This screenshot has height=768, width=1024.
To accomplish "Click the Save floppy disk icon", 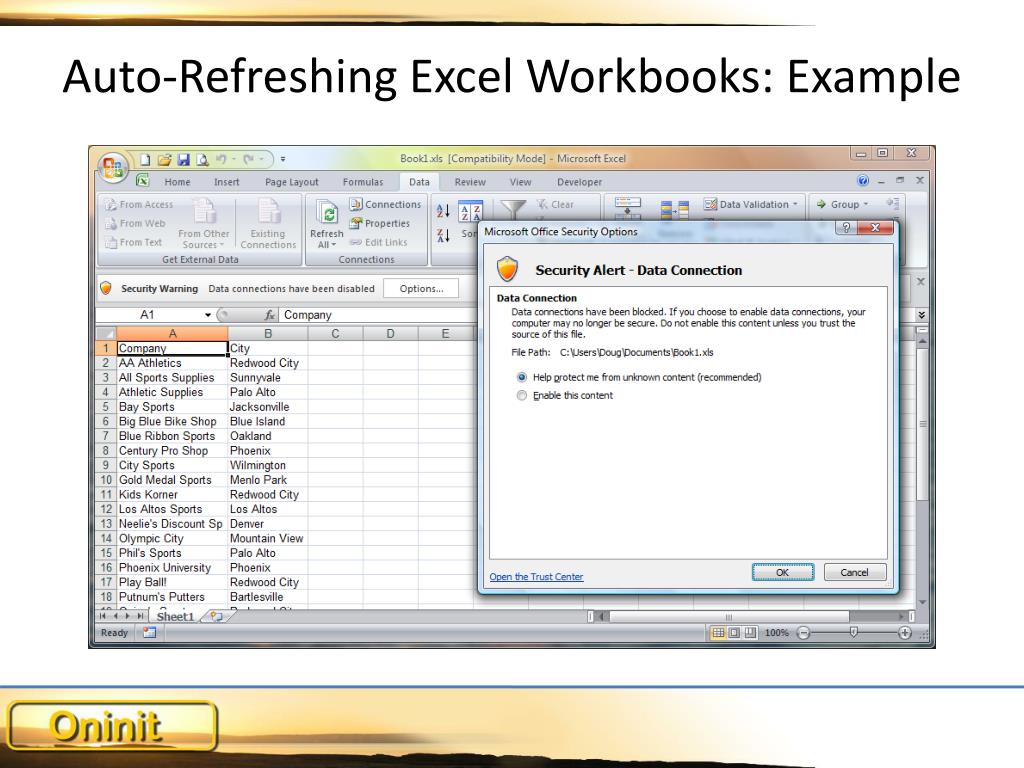I will pos(184,159).
